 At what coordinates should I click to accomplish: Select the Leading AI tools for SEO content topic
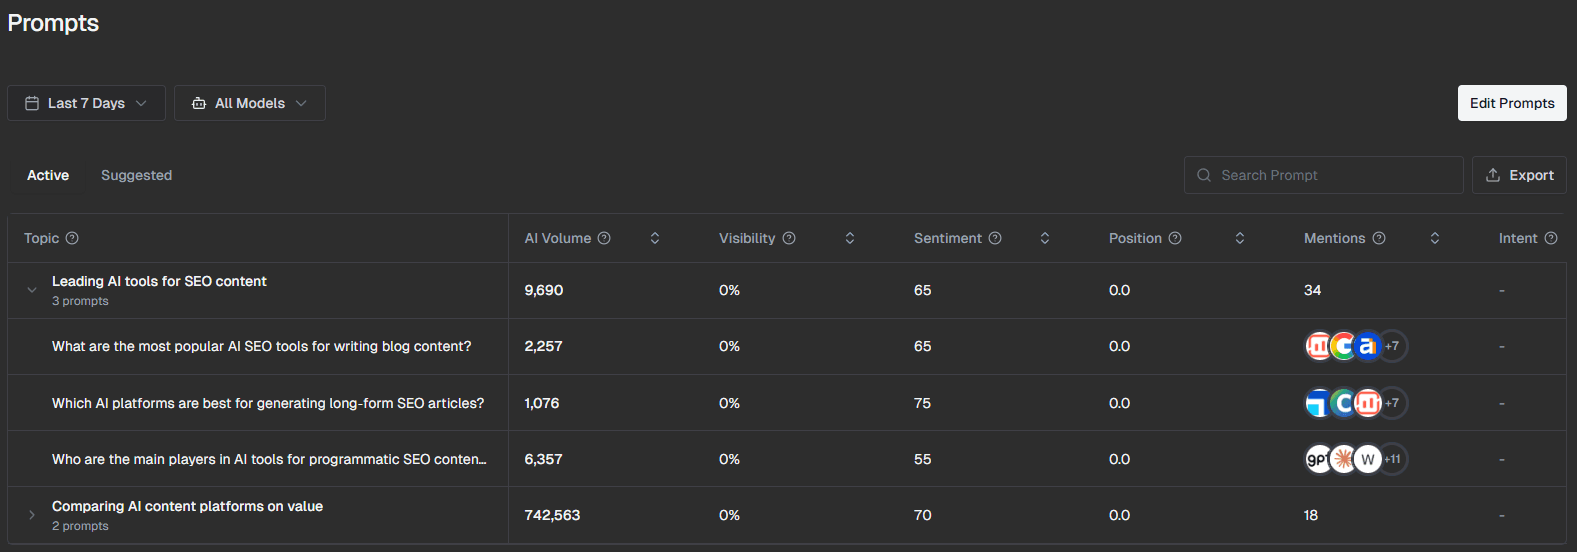tap(159, 281)
